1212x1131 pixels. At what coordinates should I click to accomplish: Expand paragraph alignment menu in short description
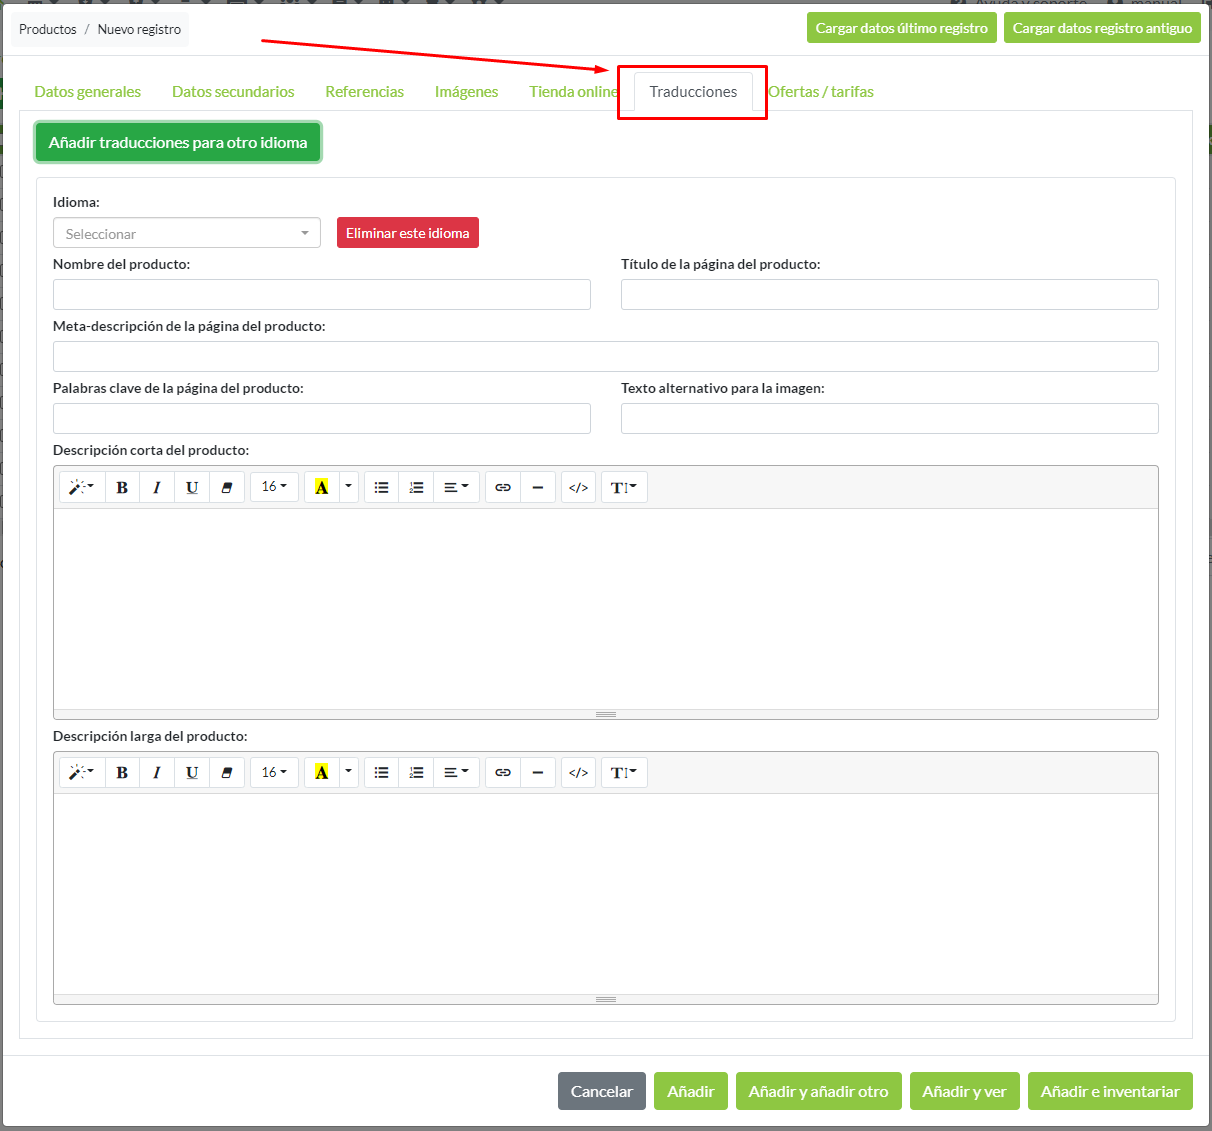point(456,487)
